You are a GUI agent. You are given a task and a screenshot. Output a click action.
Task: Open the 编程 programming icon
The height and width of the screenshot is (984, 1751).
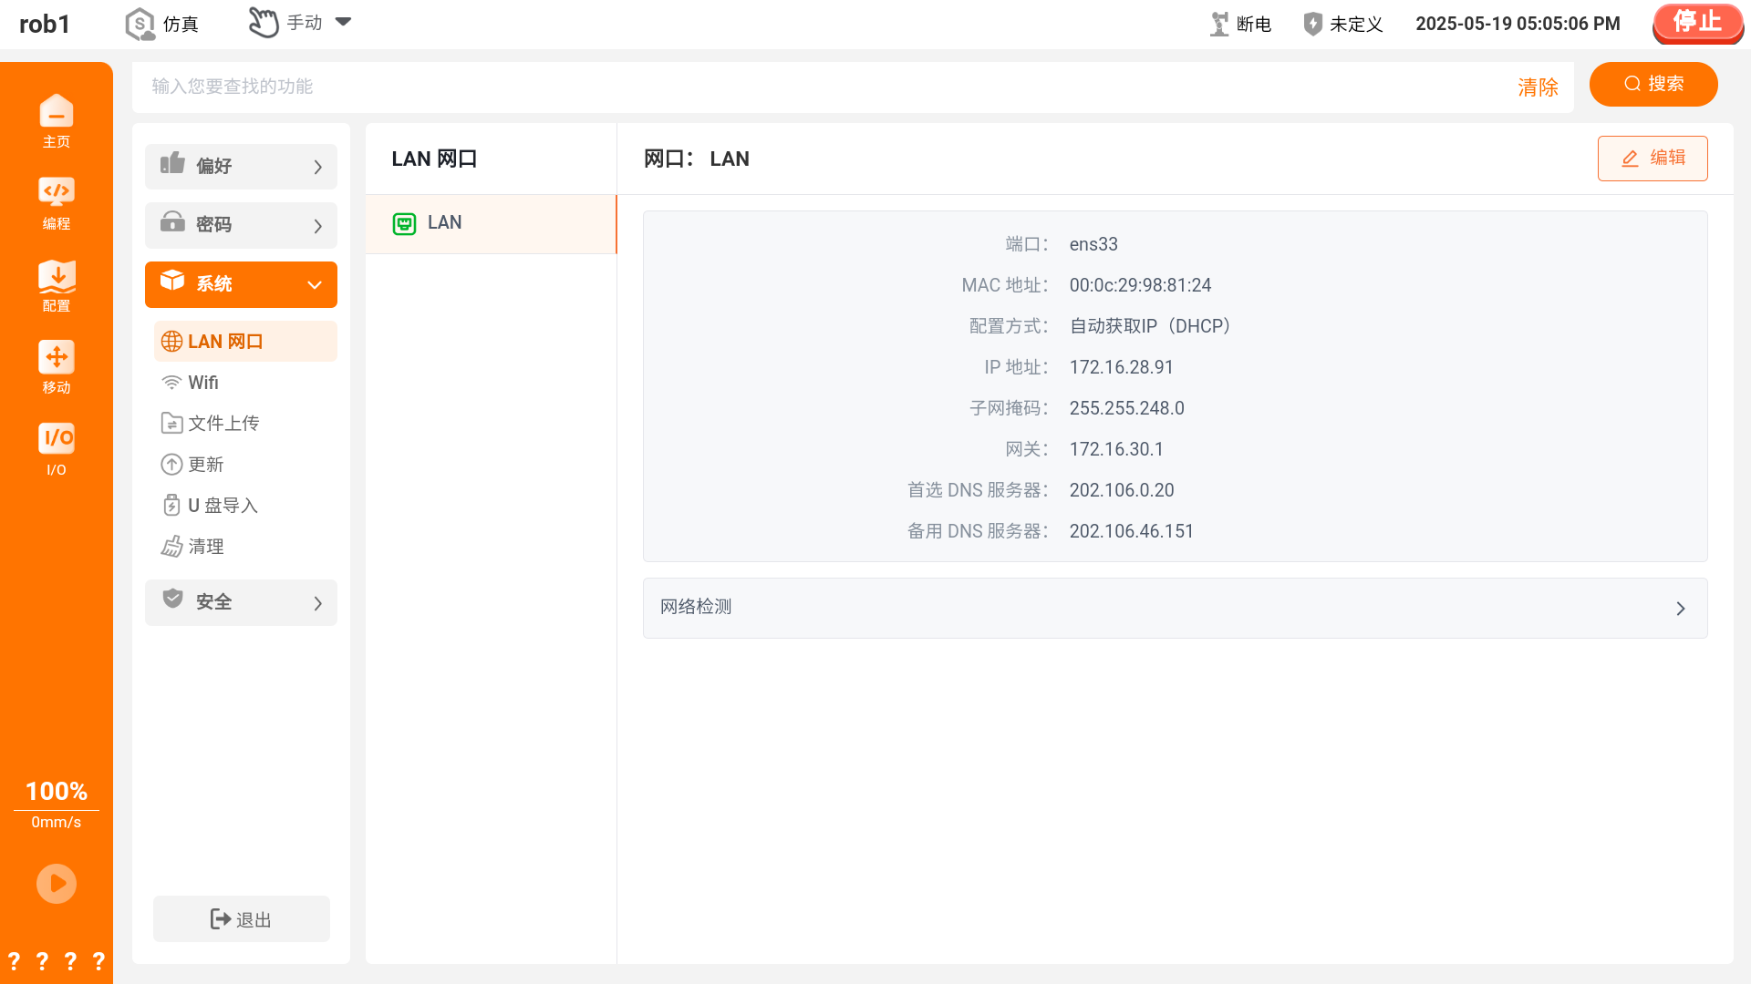56,203
